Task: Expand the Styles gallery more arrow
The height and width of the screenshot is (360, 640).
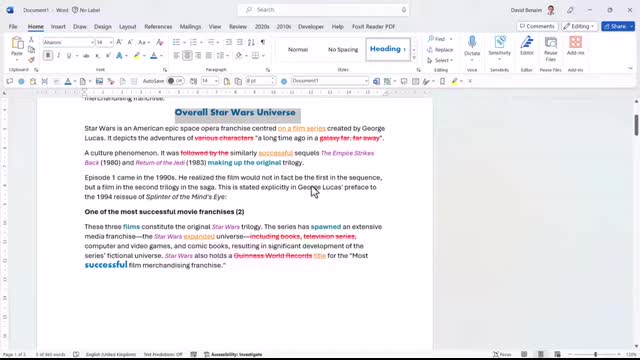Action: (414, 58)
